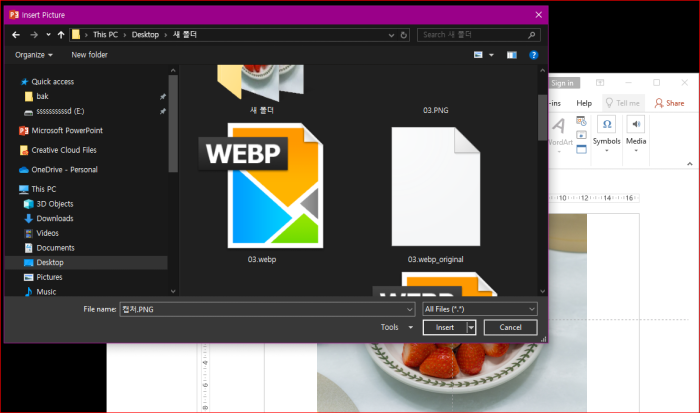Select the 03.webp file icon
Screen dimensions: 700x413
coord(262,186)
